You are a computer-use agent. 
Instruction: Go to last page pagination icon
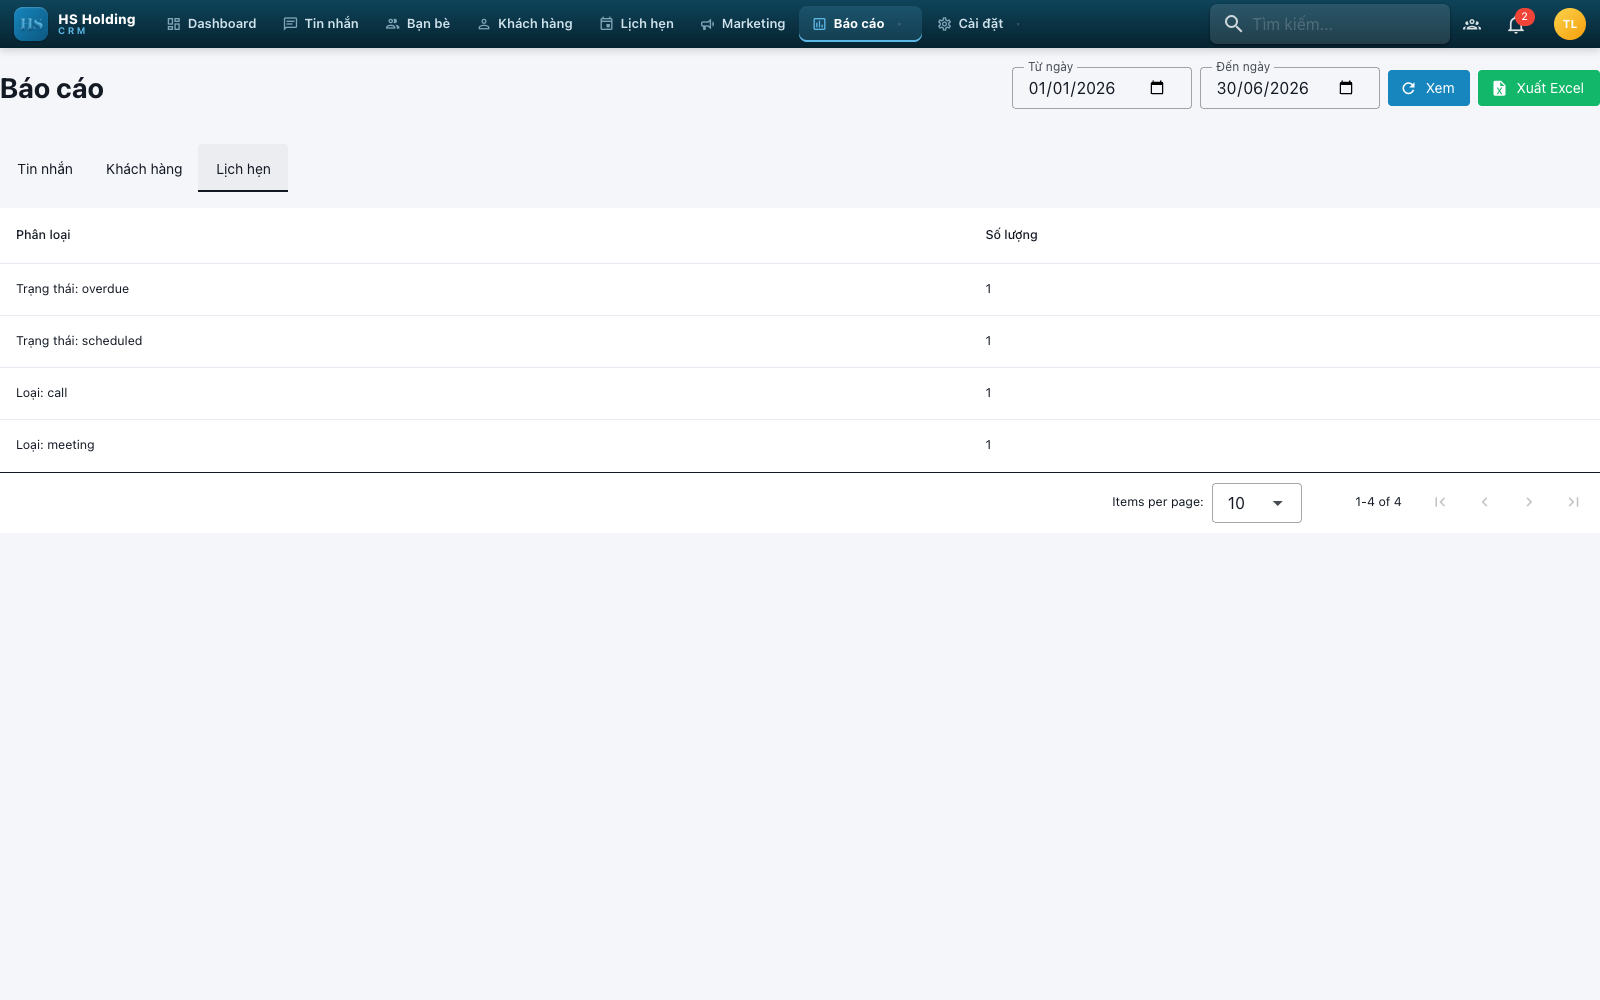[1573, 502]
